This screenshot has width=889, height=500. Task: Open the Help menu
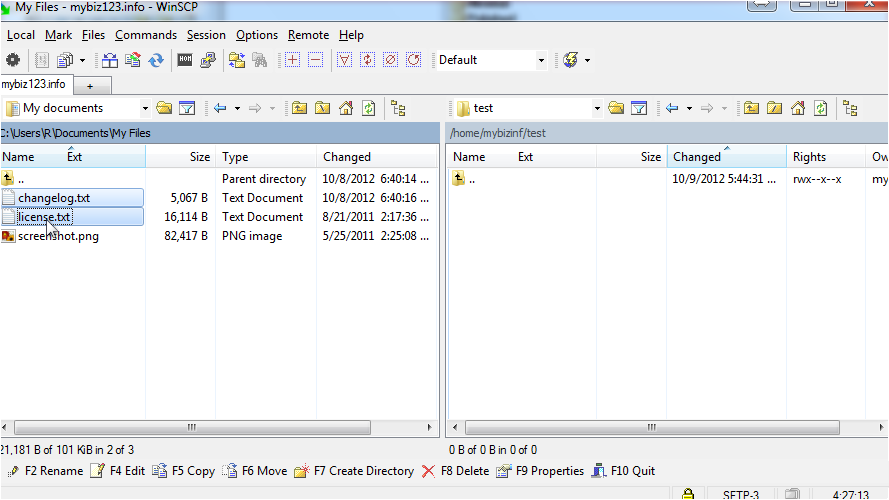(351, 35)
